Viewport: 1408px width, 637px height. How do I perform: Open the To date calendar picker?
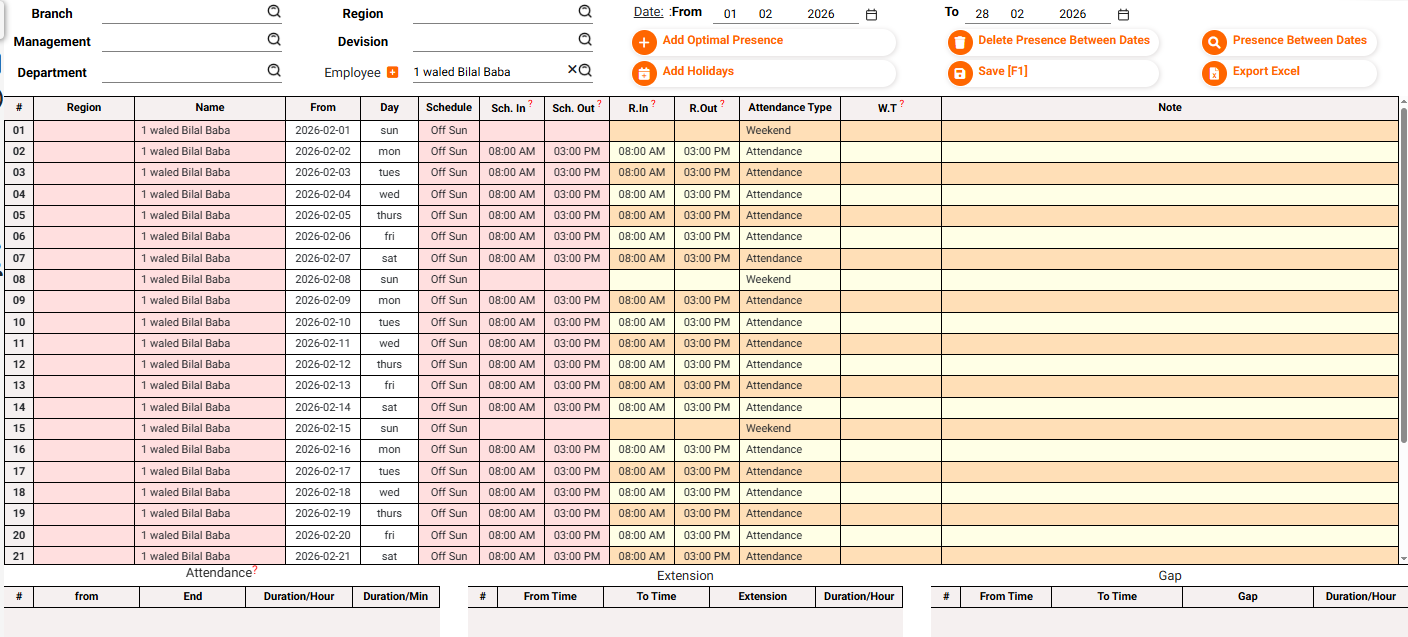click(x=1123, y=15)
